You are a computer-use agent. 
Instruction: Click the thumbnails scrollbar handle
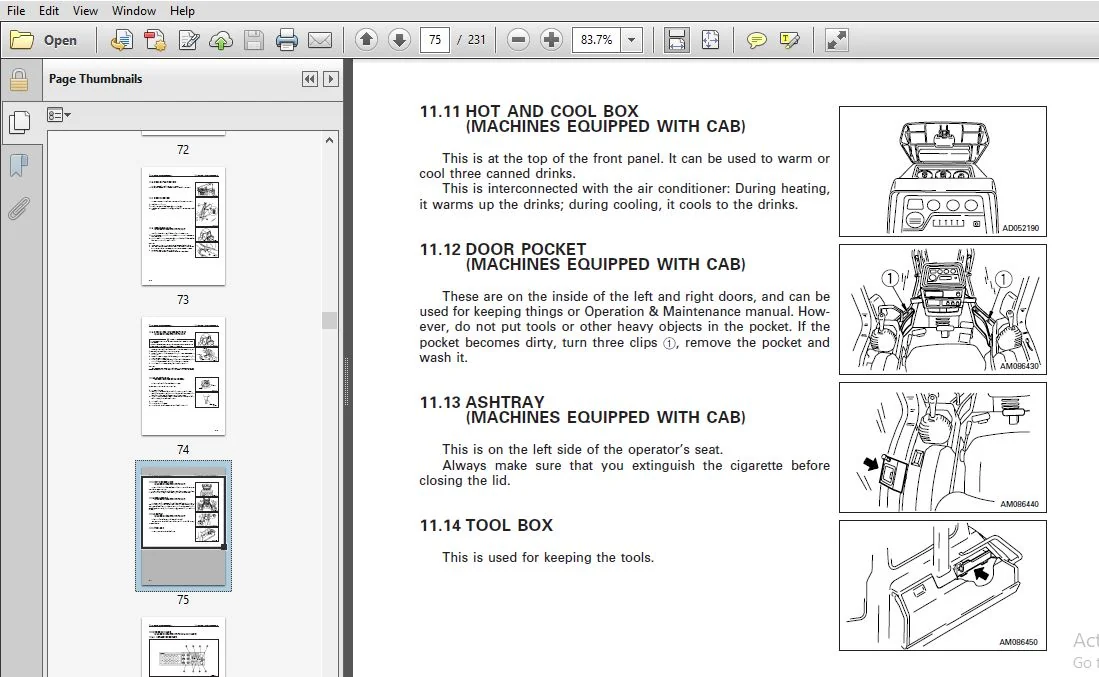click(x=329, y=320)
